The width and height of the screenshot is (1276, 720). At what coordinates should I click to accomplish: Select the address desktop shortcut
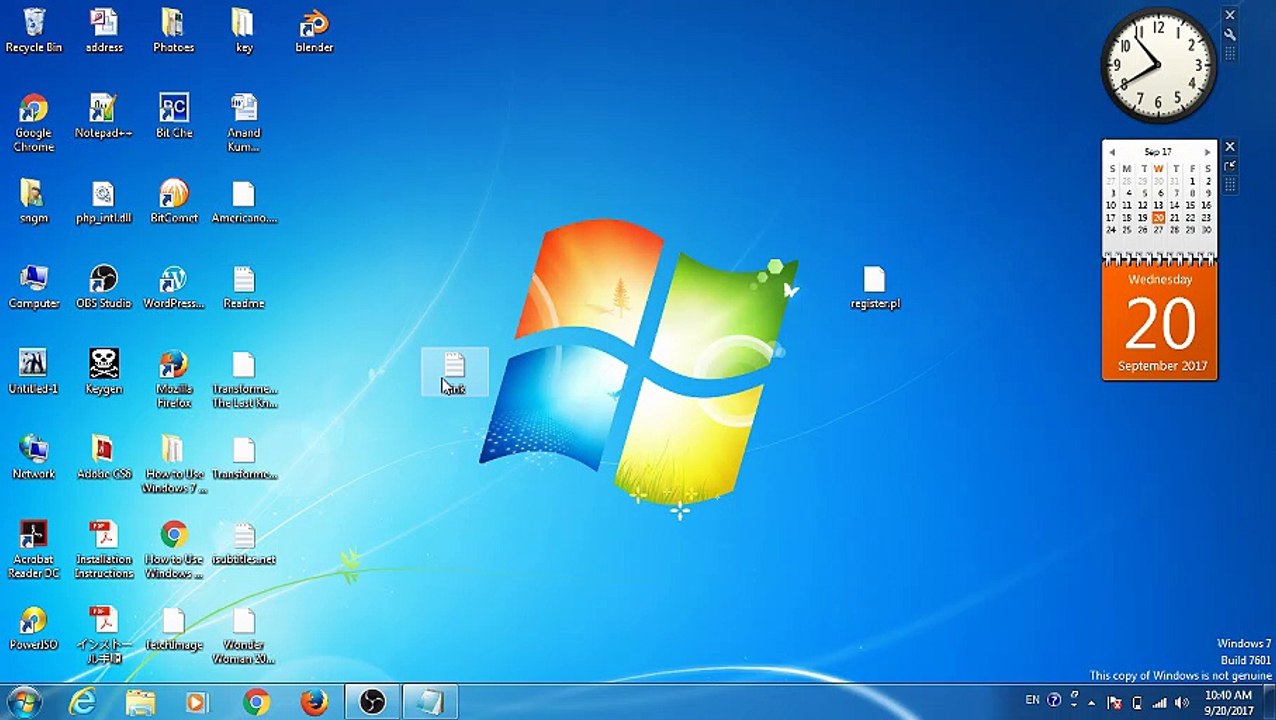point(103,30)
